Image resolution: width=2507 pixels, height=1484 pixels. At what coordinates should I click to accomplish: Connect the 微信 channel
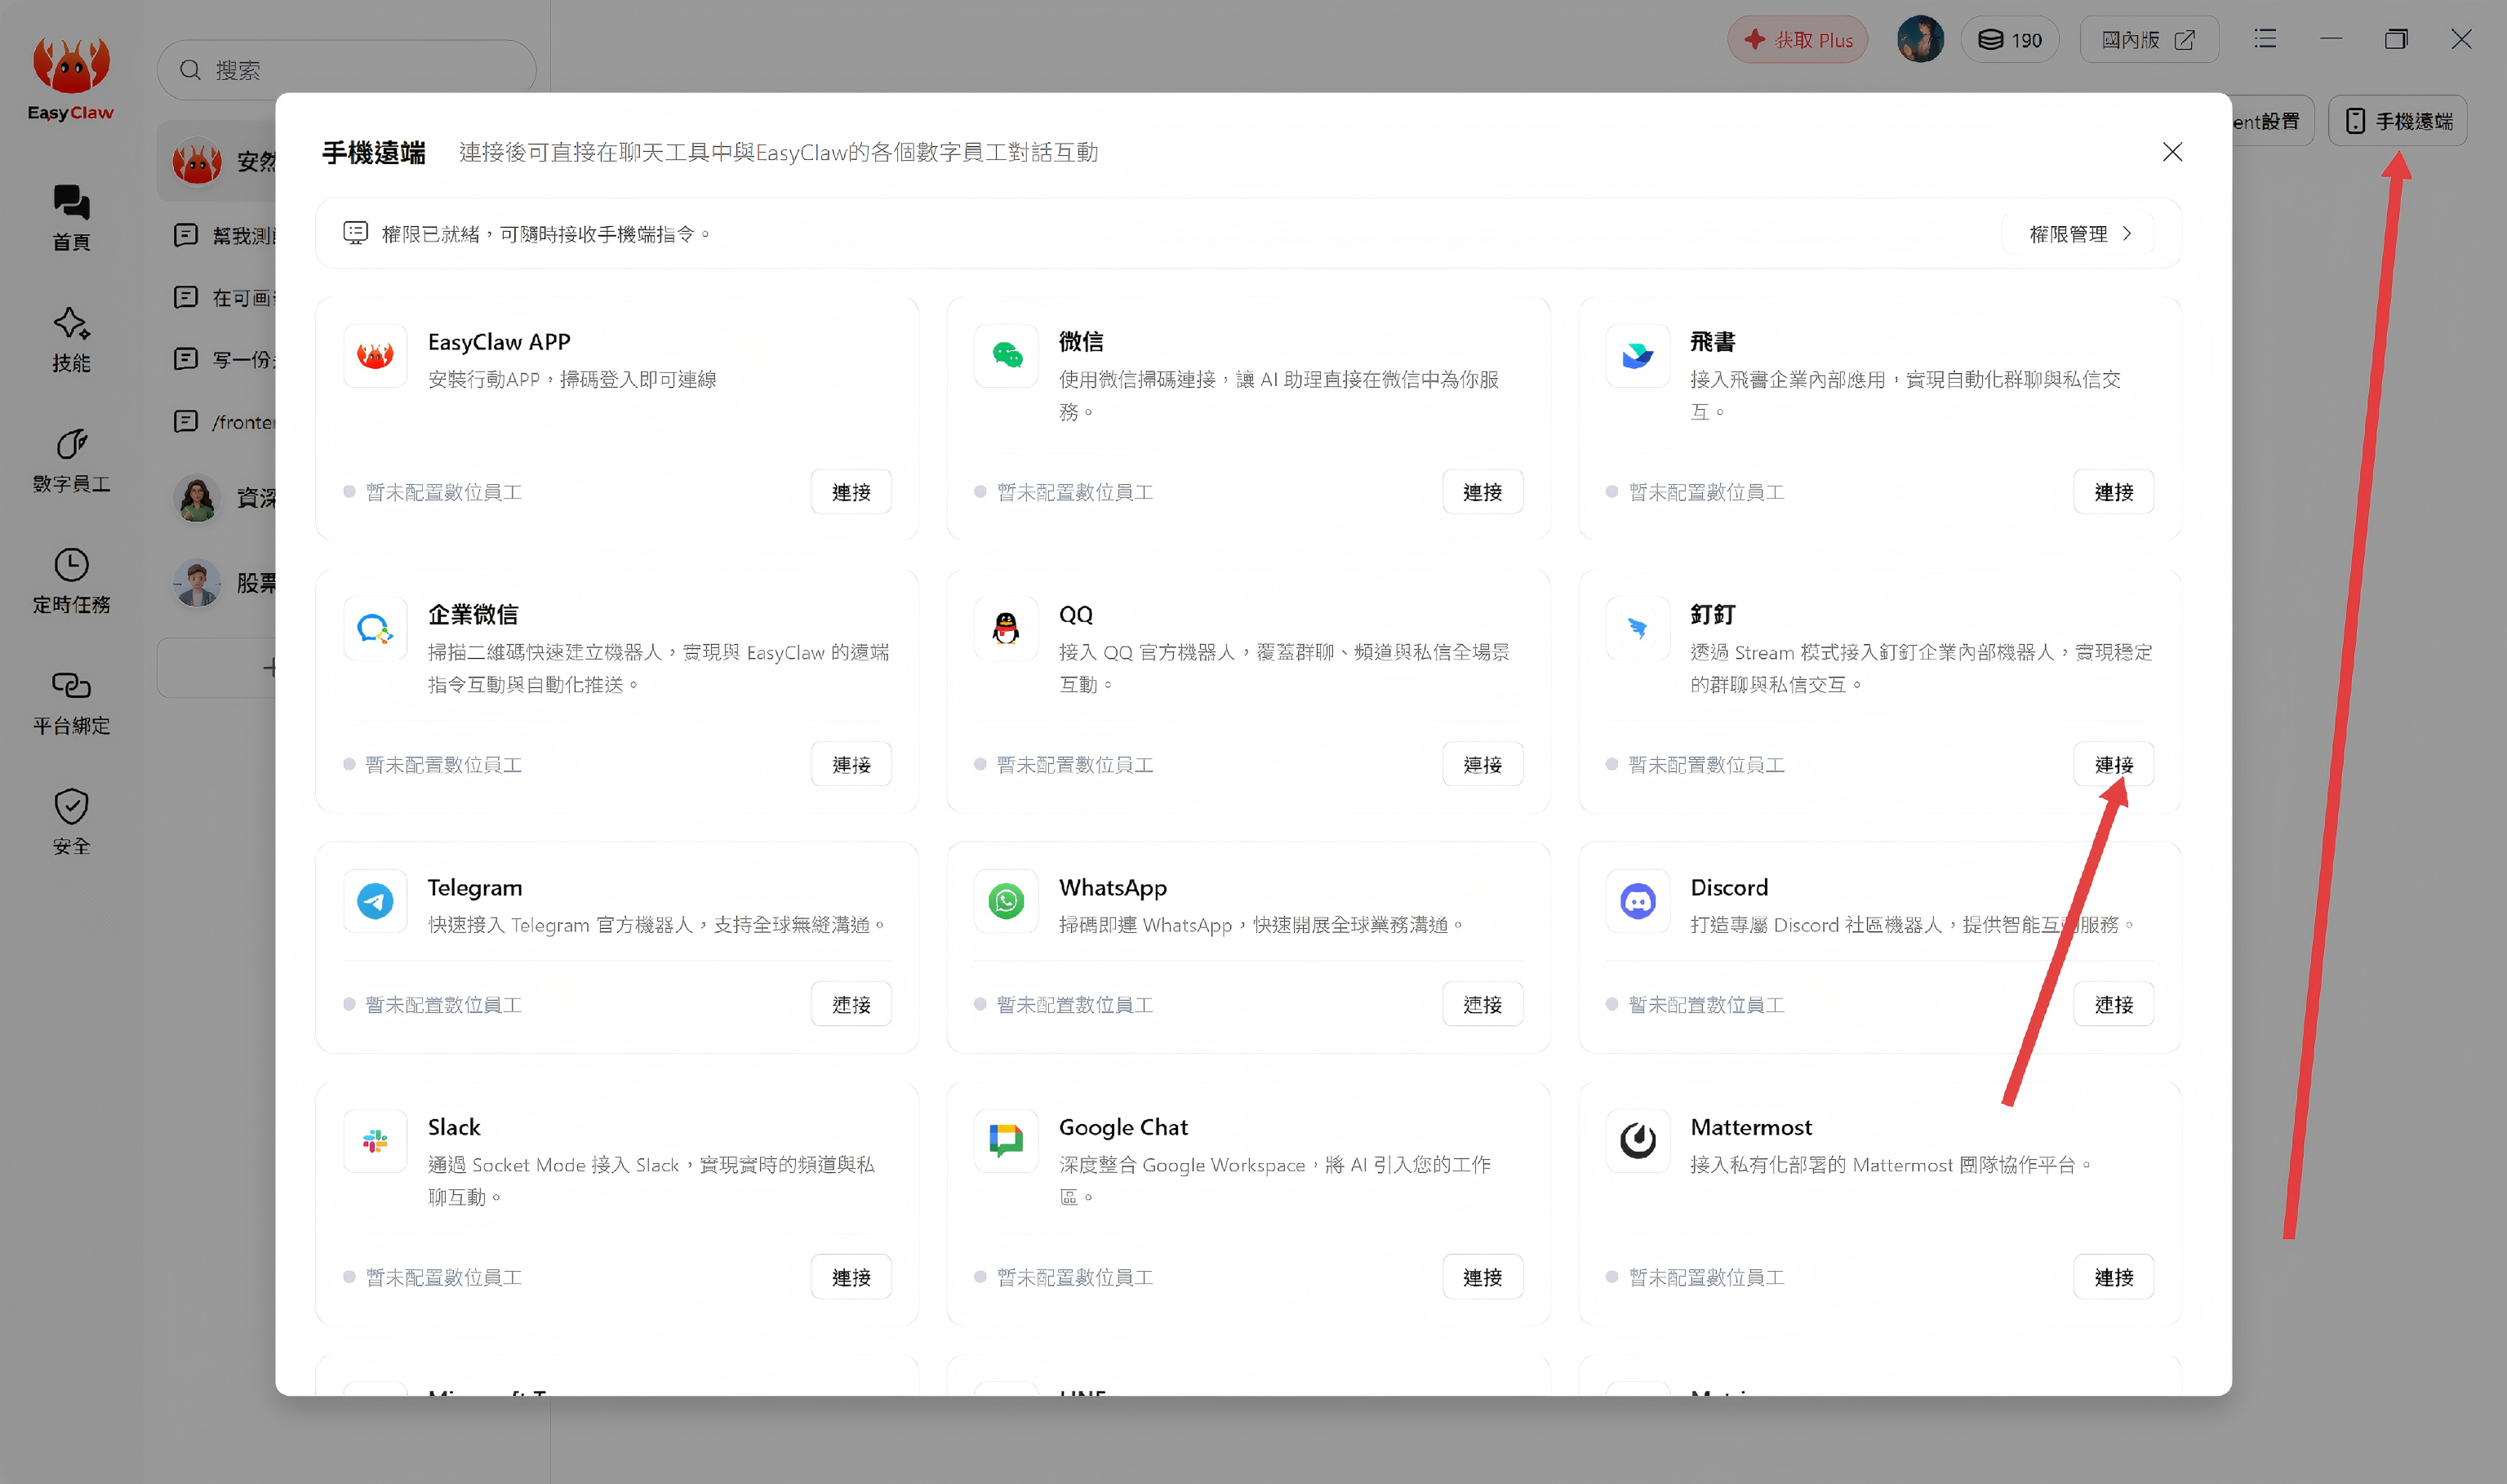pyautogui.click(x=1482, y=492)
